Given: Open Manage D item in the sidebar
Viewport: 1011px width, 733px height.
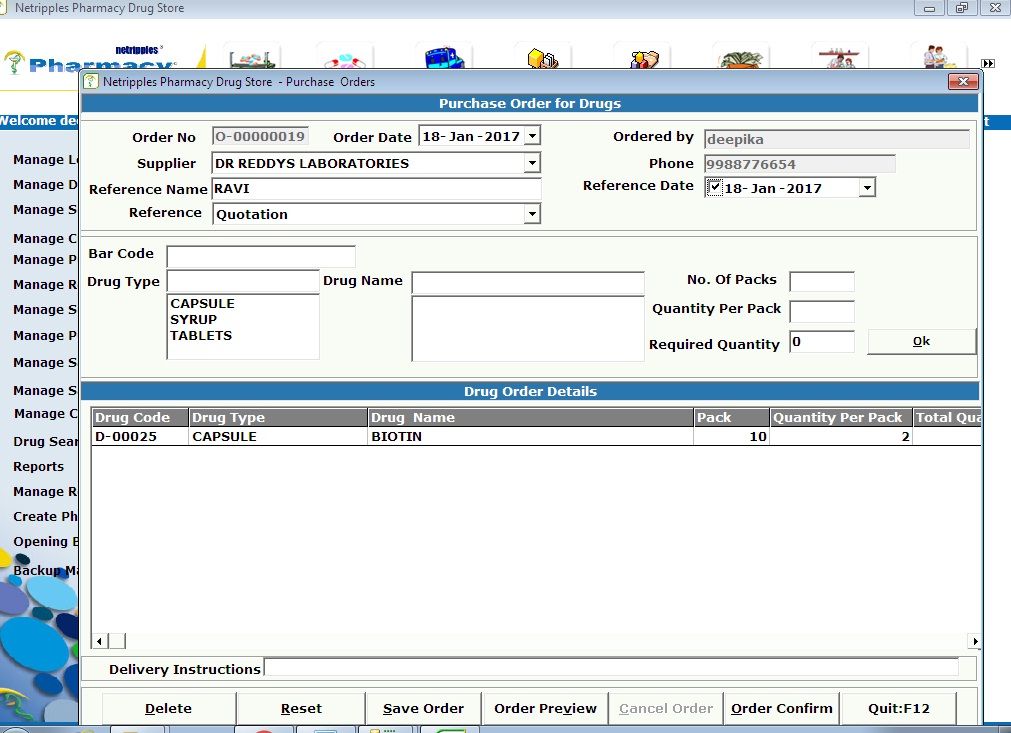Looking at the screenshot, I should point(45,185).
